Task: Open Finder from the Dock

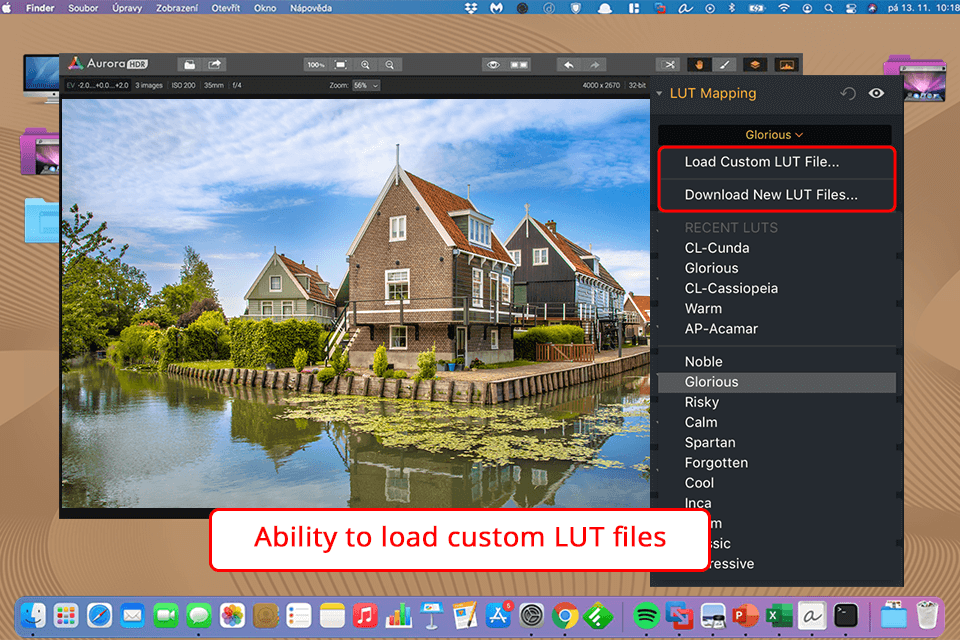Action: [x=33, y=616]
